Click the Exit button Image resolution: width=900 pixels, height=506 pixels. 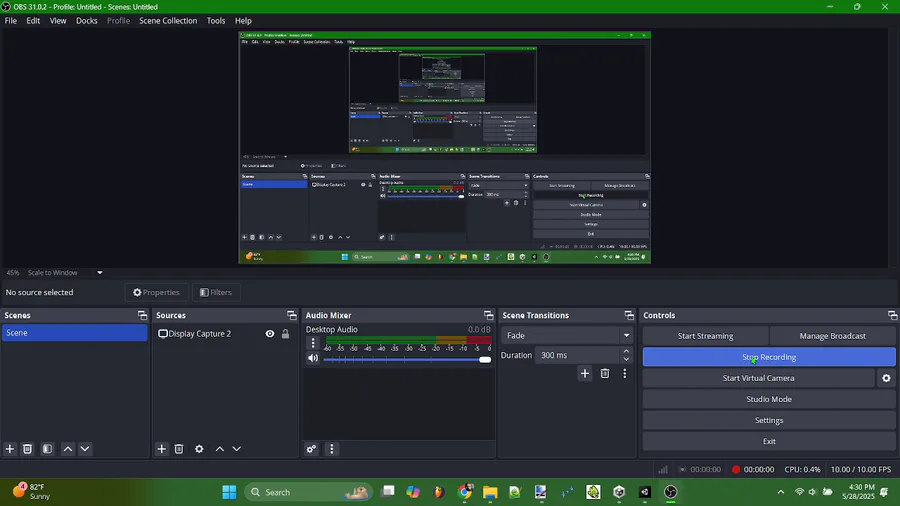tap(769, 441)
